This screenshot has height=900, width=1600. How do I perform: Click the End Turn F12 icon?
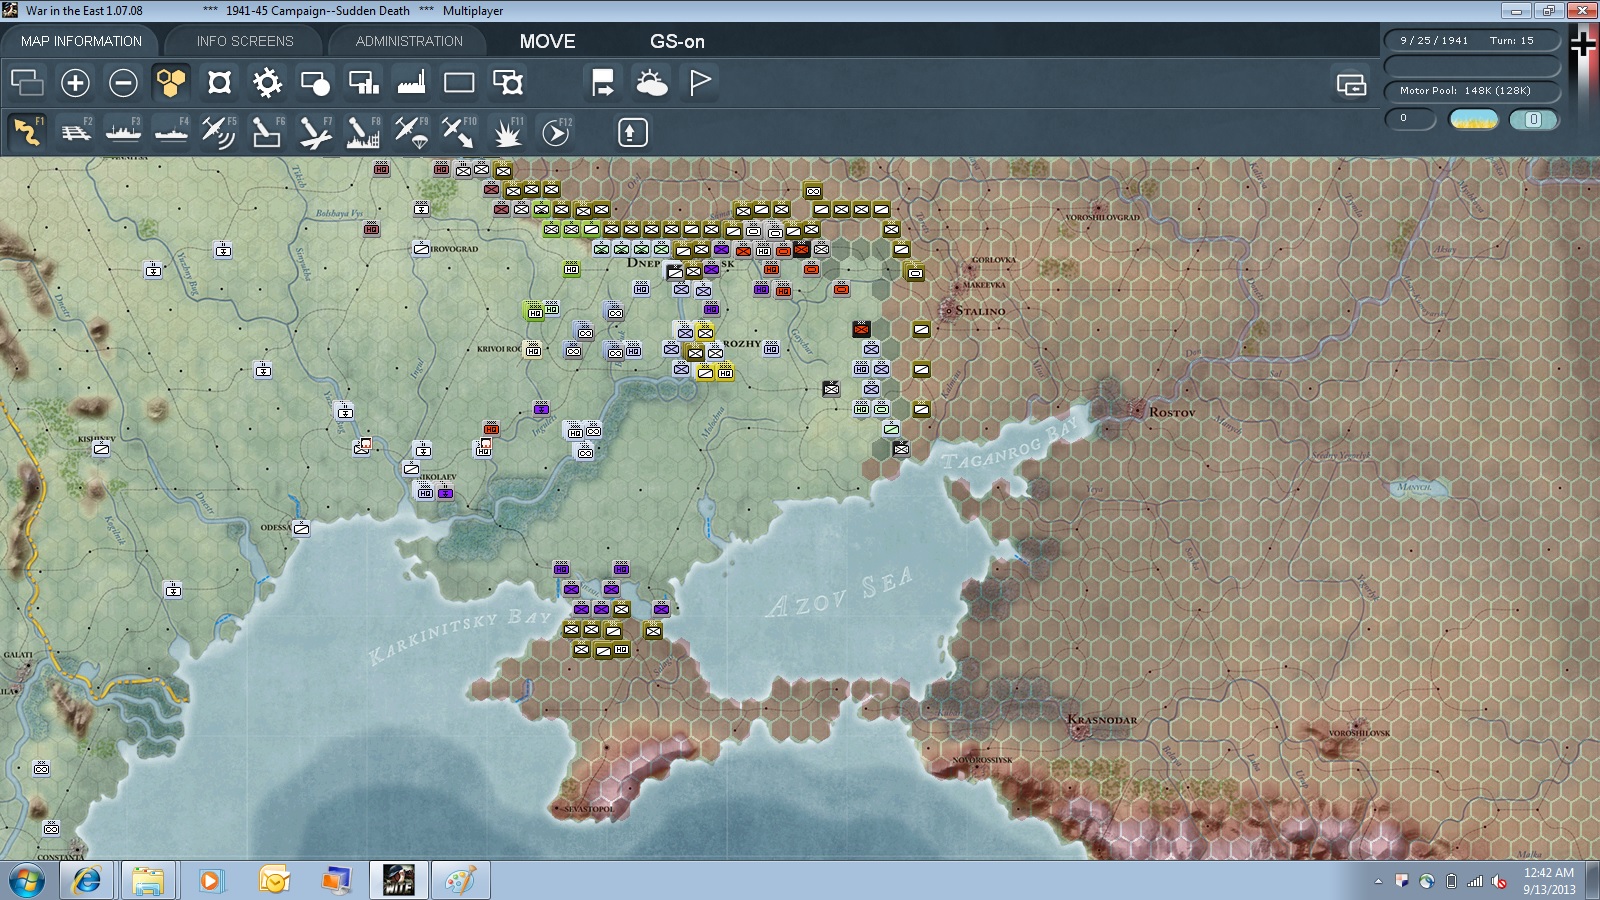(556, 132)
